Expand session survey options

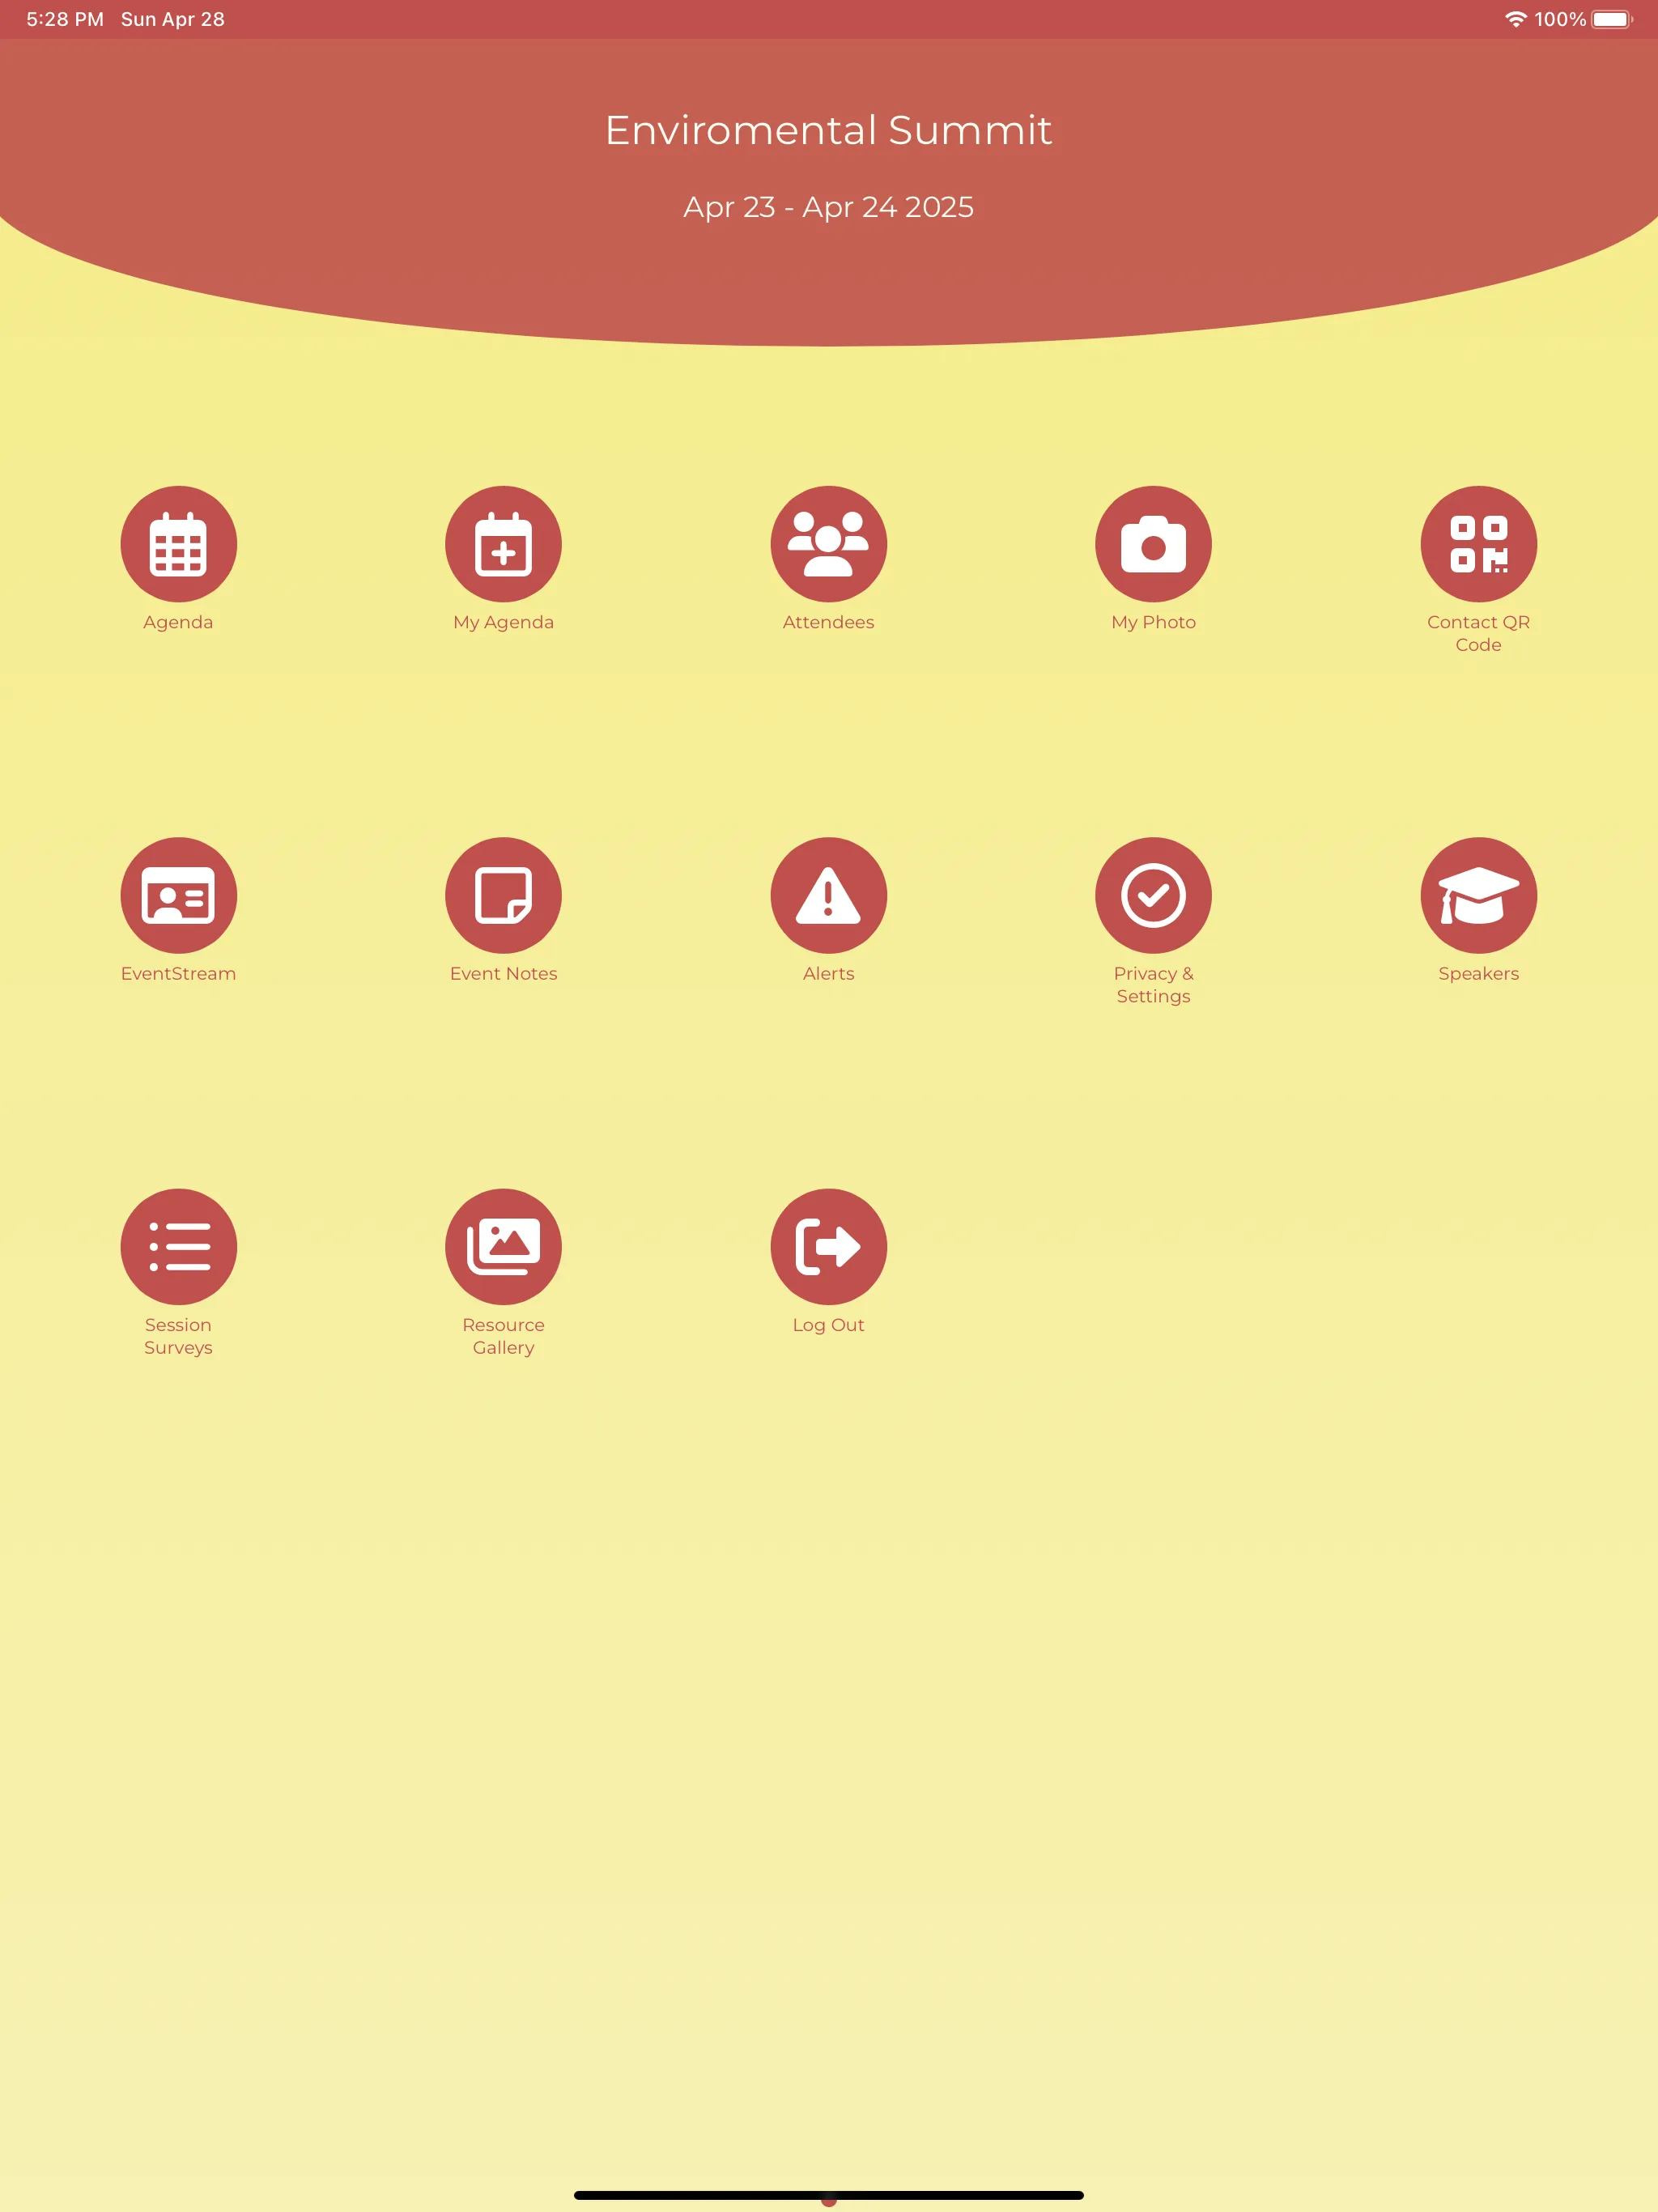point(177,1247)
